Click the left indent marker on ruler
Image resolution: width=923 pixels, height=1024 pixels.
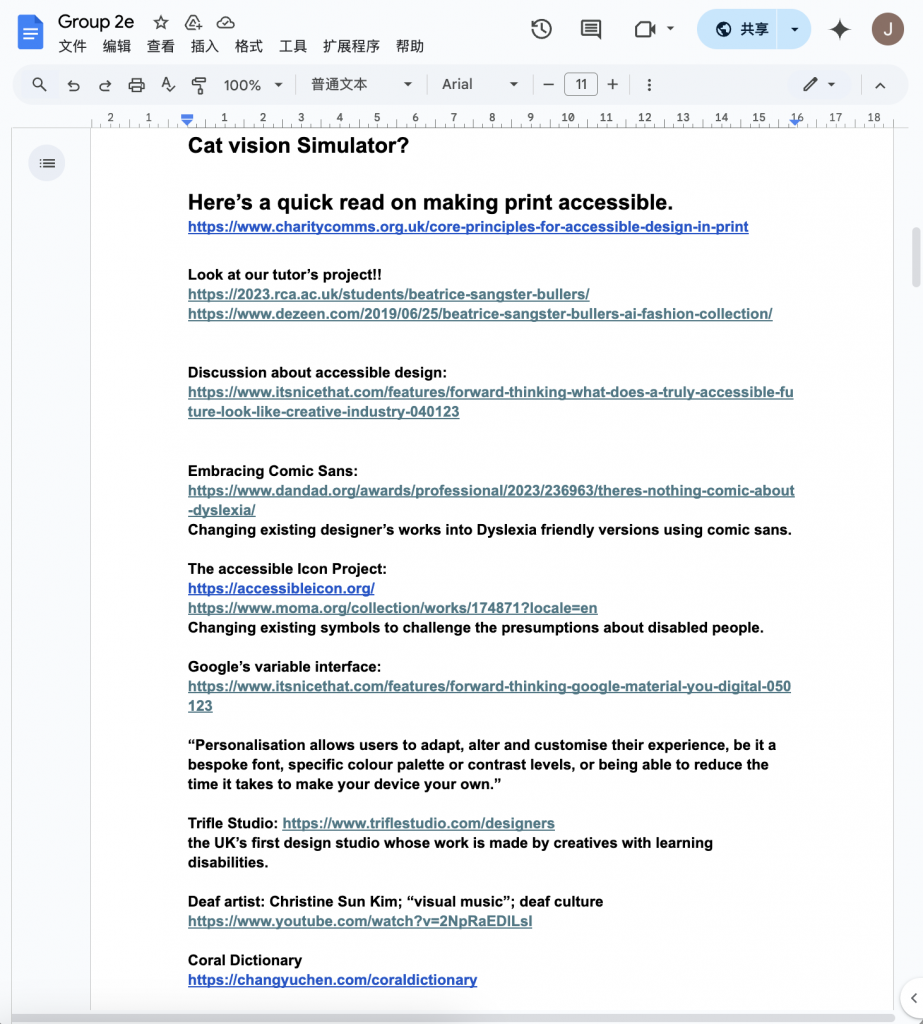[187, 120]
